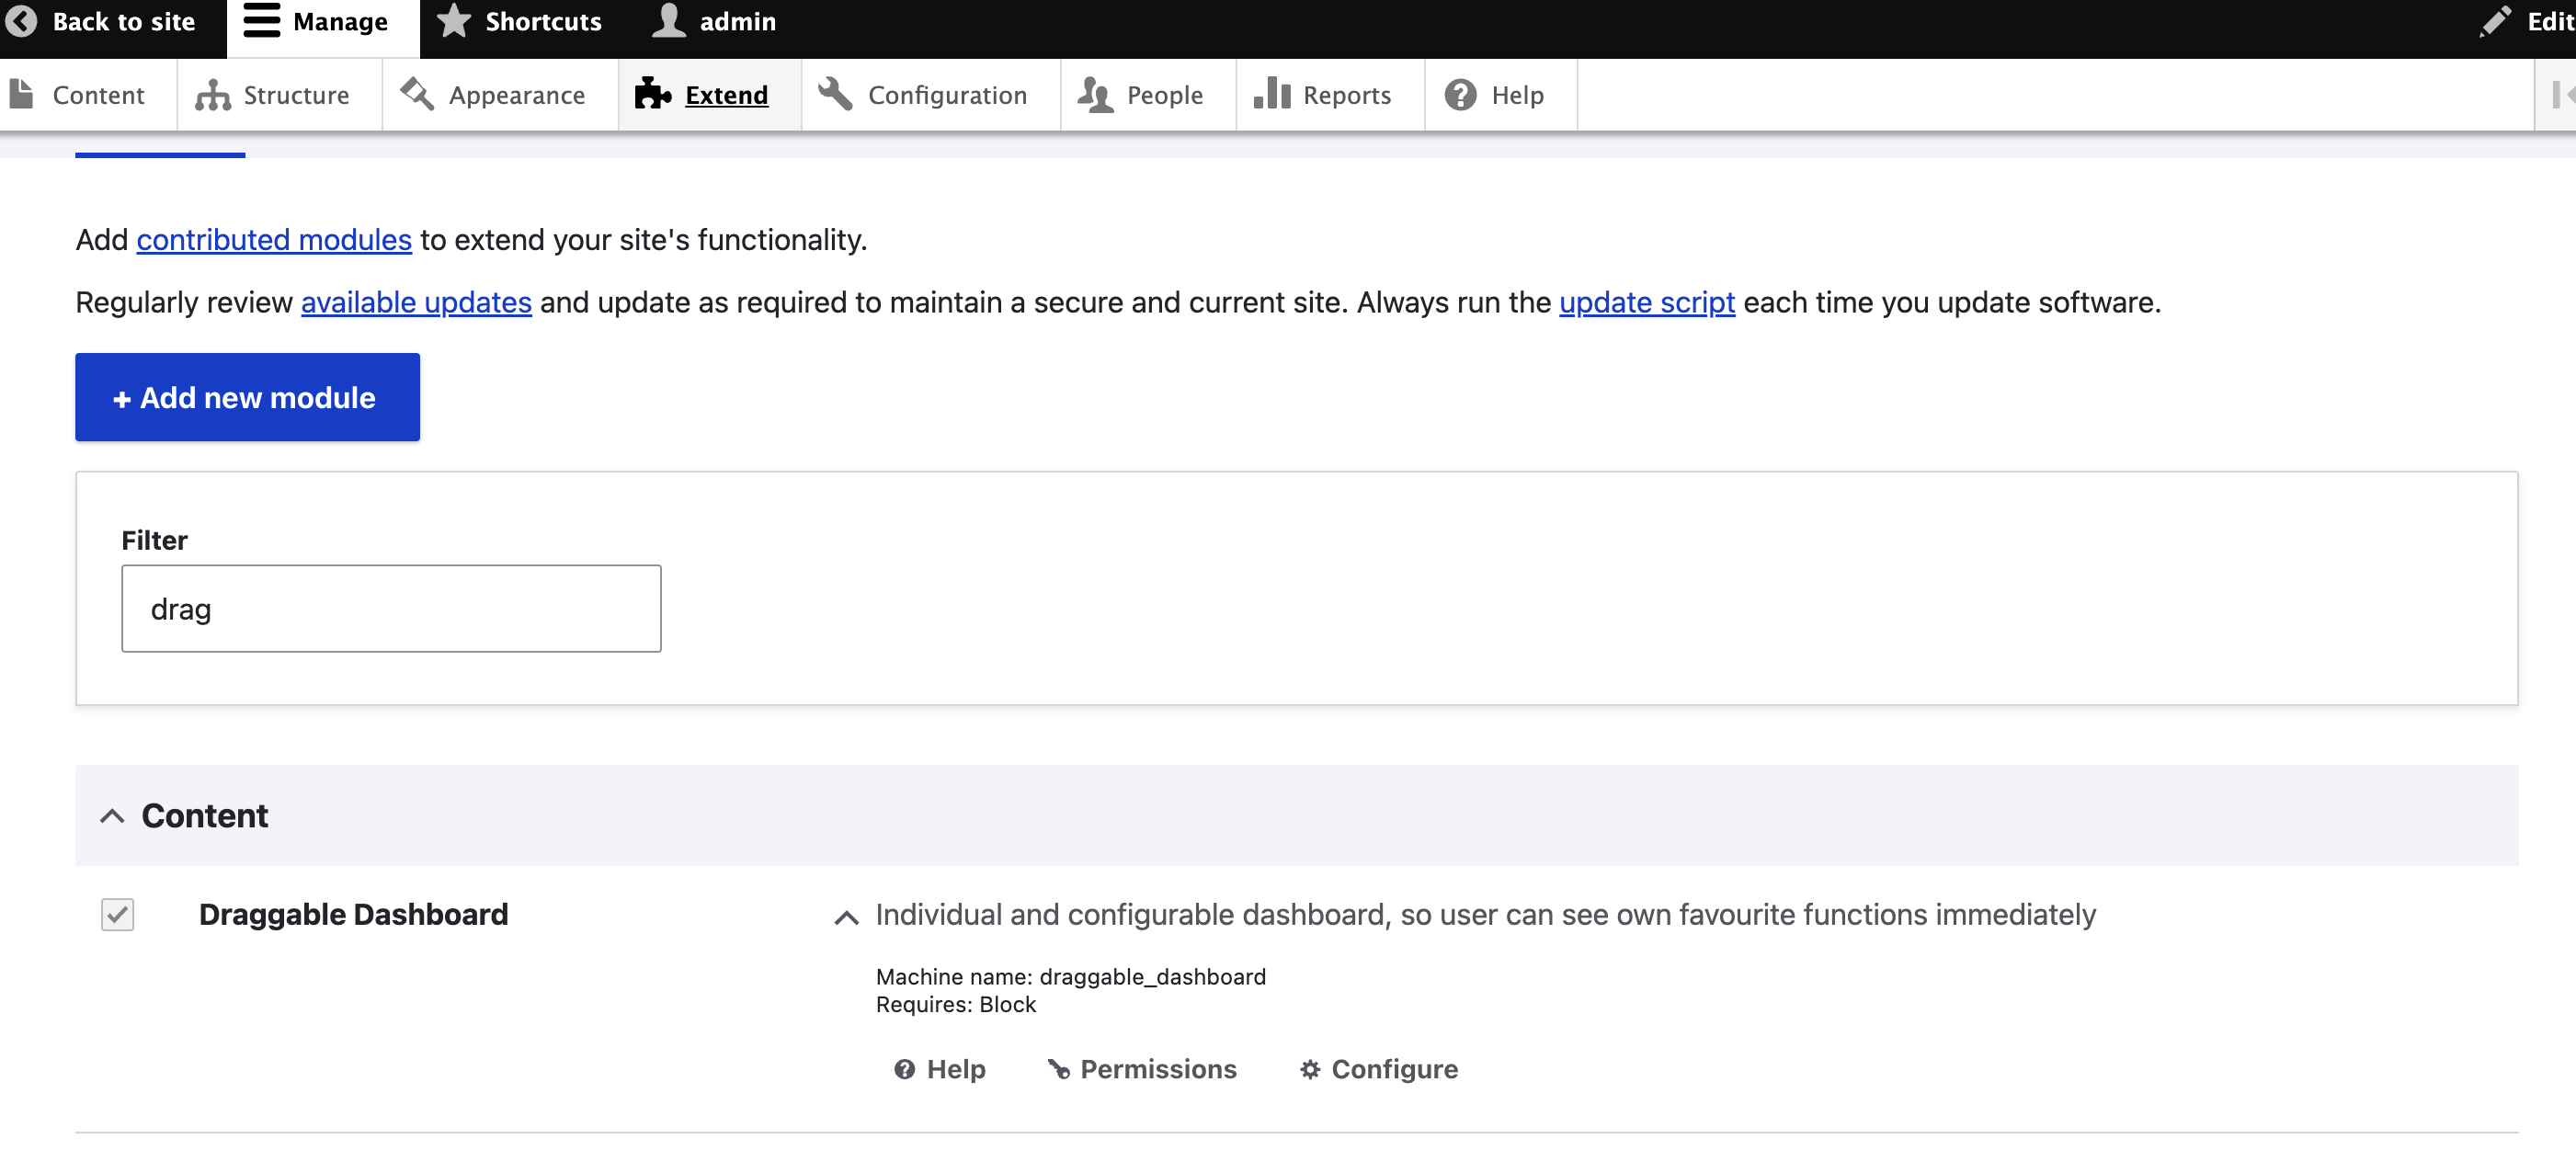Image resolution: width=2576 pixels, height=1162 pixels.
Task: Collapse the Draggable Dashboard description details
Action: pyautogui.click(x=846, y=917)
